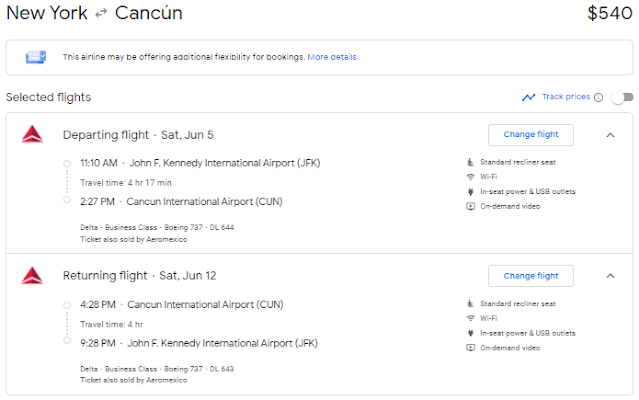Click the track prices info icon
The image size is (639, 400).
click(598, 97)
